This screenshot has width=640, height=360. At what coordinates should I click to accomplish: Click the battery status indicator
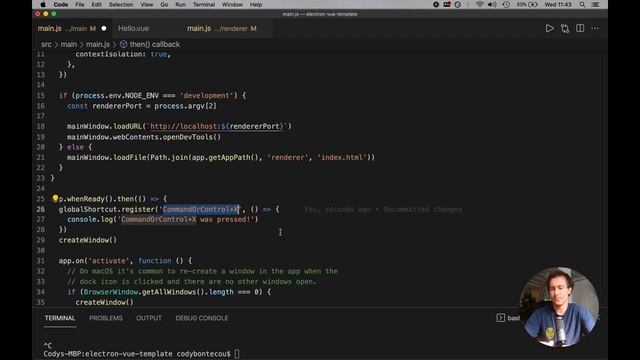click(x=527, y=4)
